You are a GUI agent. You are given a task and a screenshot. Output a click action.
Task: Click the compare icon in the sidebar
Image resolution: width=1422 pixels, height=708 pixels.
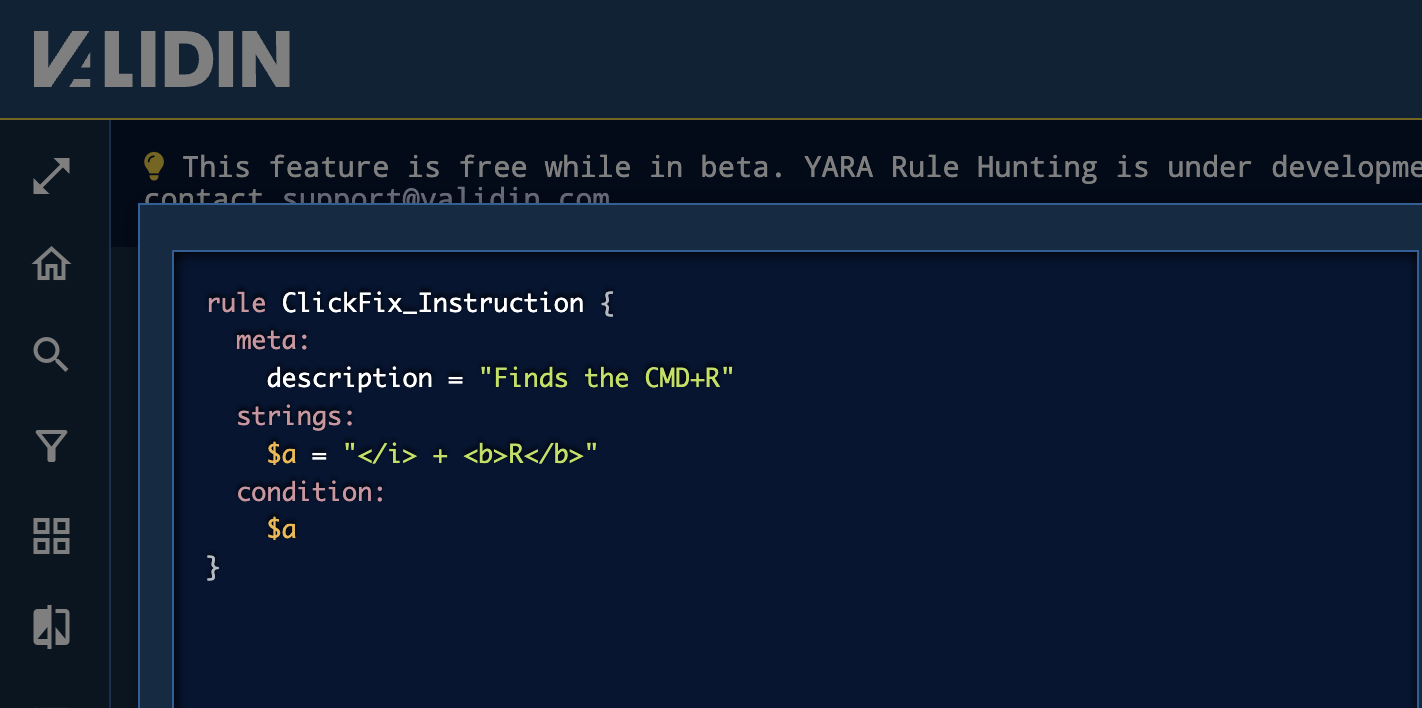52,627
